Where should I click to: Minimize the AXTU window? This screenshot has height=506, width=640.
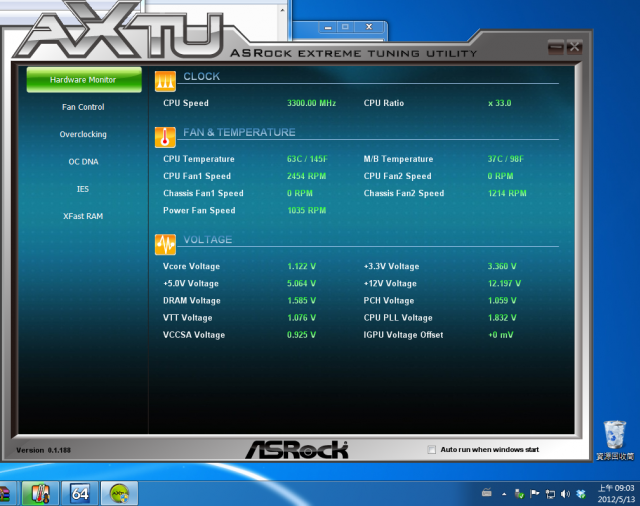point(556,47)
